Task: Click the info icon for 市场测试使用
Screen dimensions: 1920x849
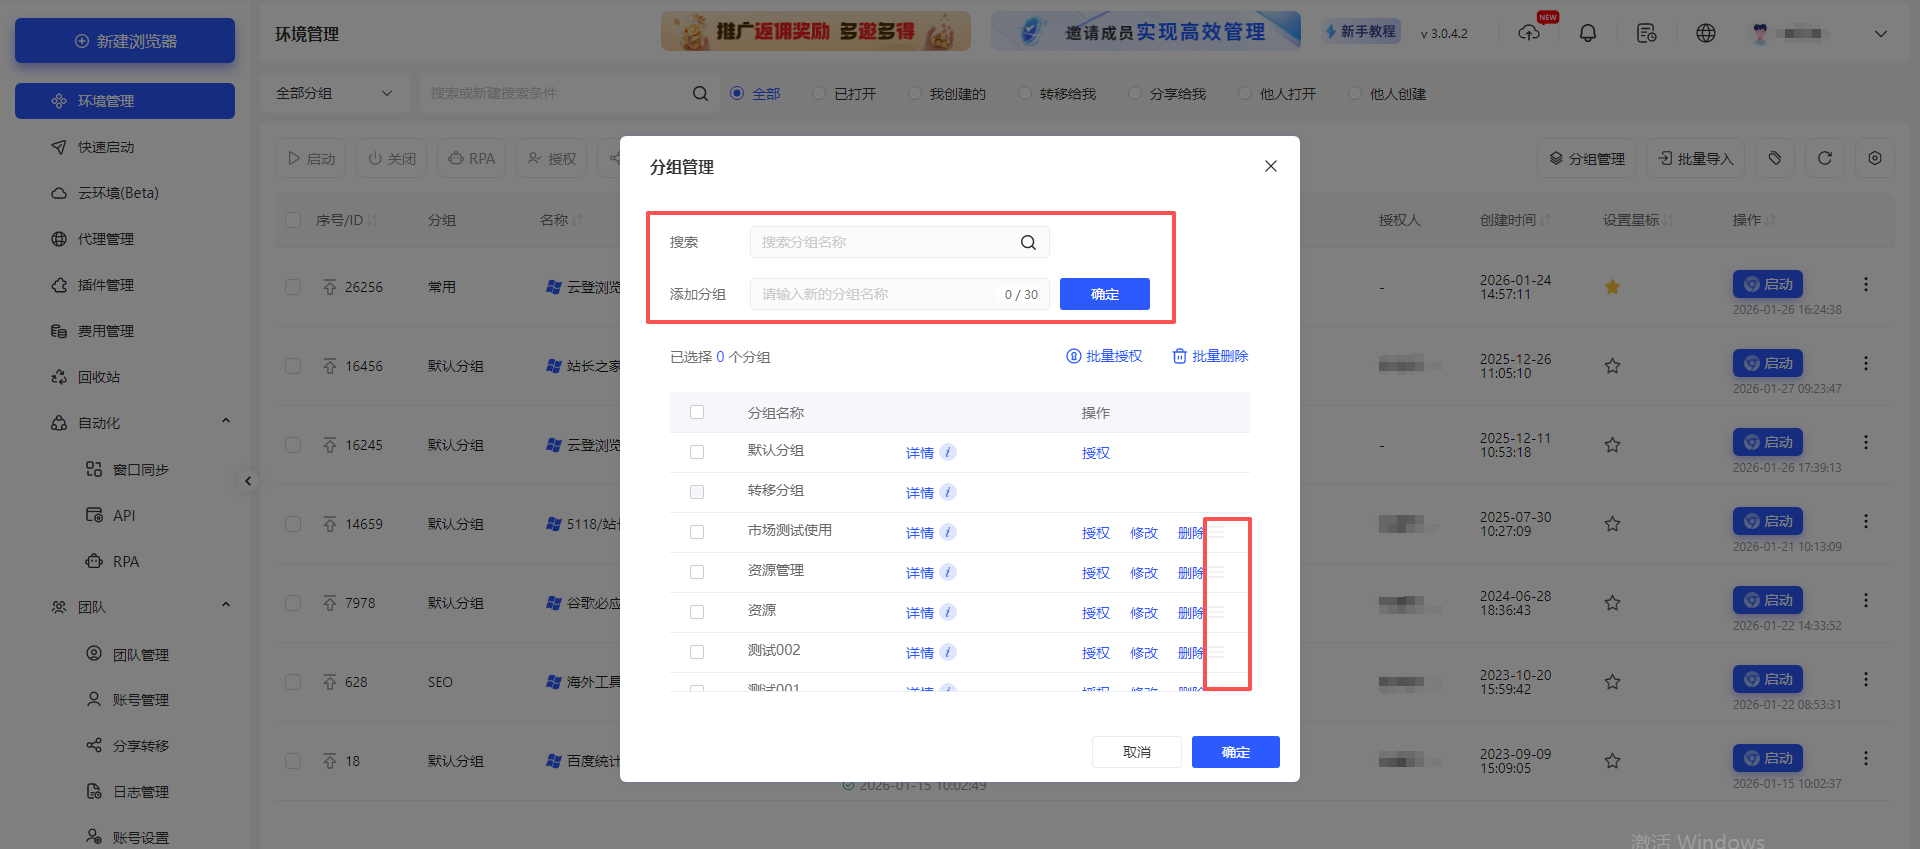Action: pos(948,532)
